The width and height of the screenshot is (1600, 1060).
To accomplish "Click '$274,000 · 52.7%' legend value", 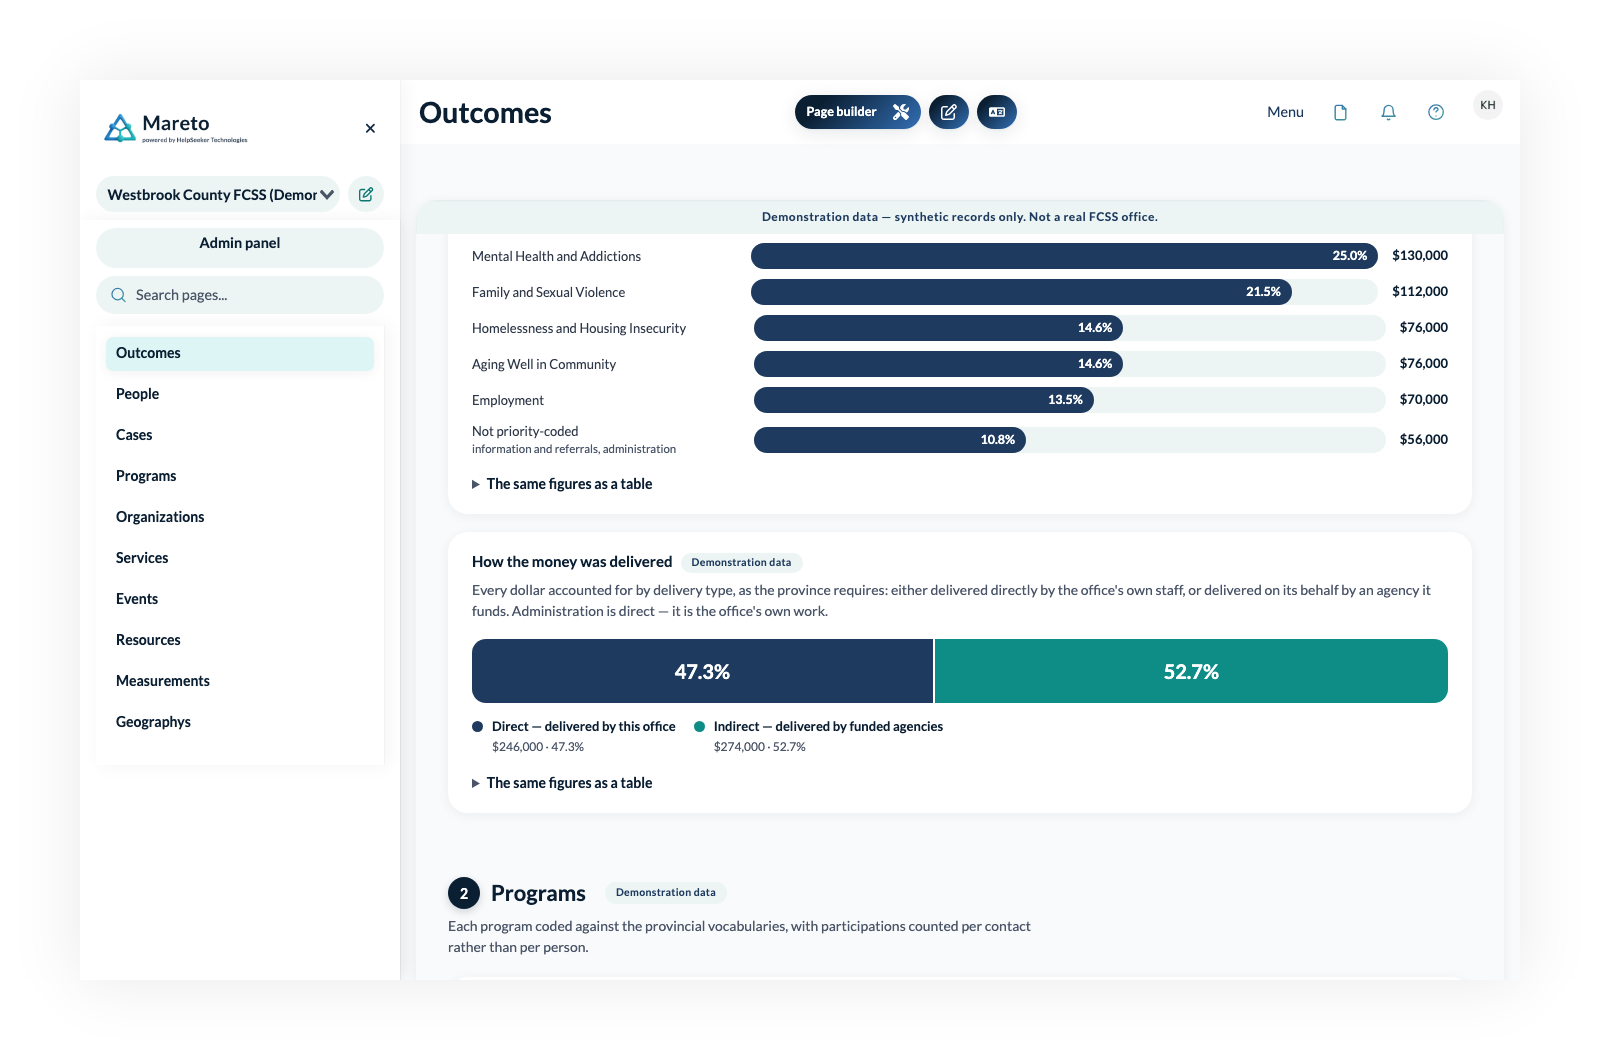I will tap(760, 747).
